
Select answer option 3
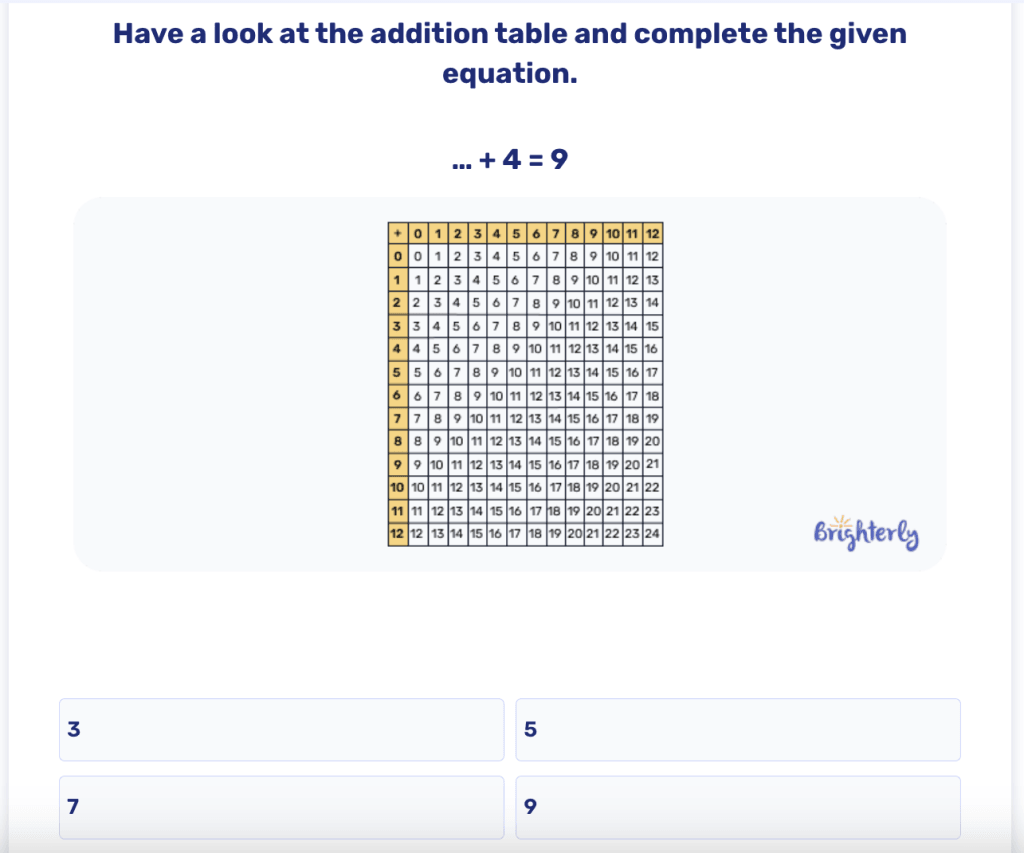[x=281, y=729]
